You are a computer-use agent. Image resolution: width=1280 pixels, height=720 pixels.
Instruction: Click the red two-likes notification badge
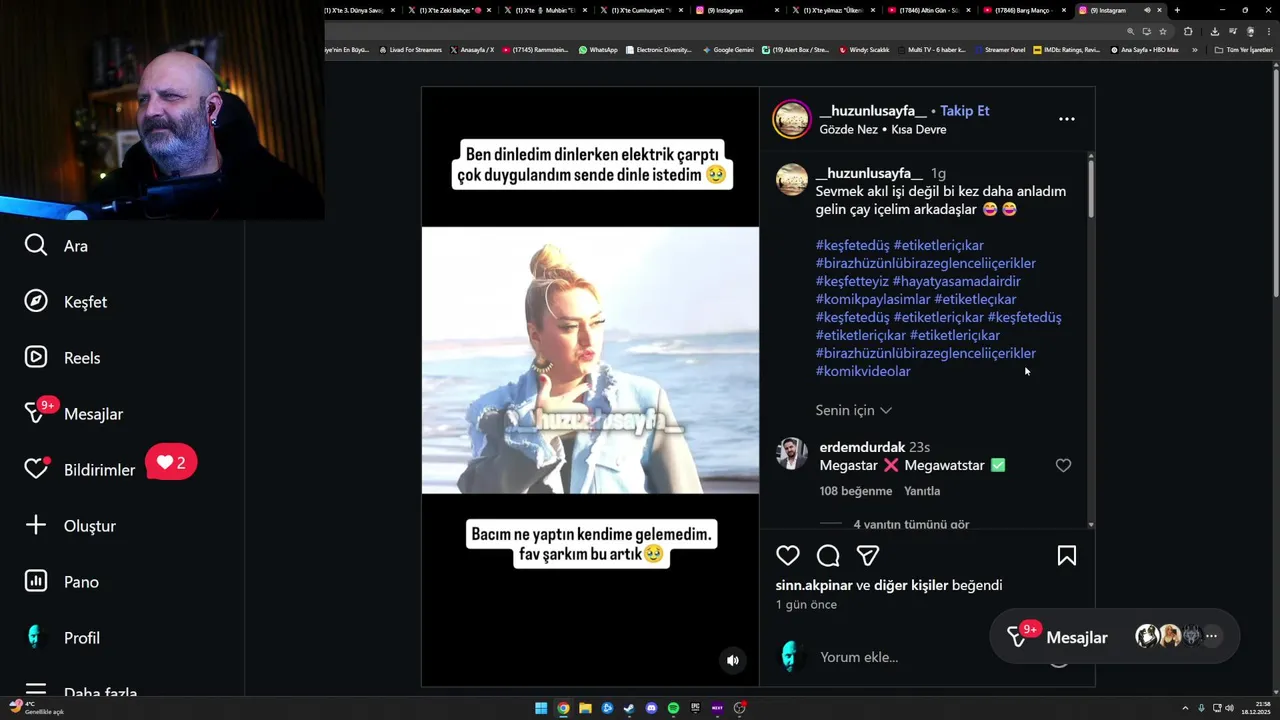[171, 463]
